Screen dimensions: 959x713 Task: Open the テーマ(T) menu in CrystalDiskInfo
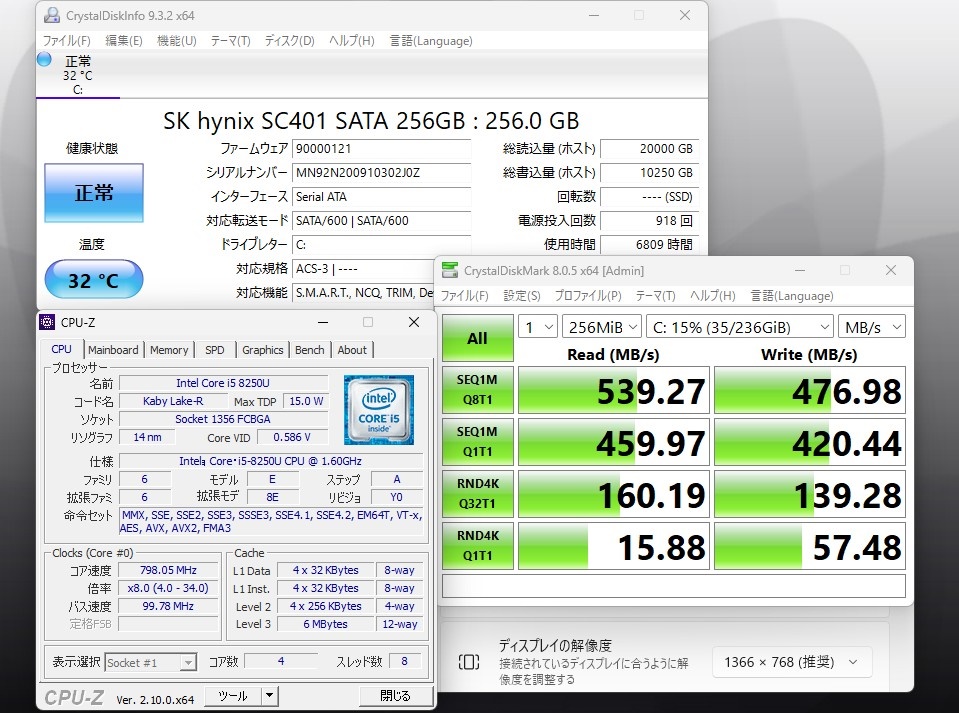coord(231,41)
